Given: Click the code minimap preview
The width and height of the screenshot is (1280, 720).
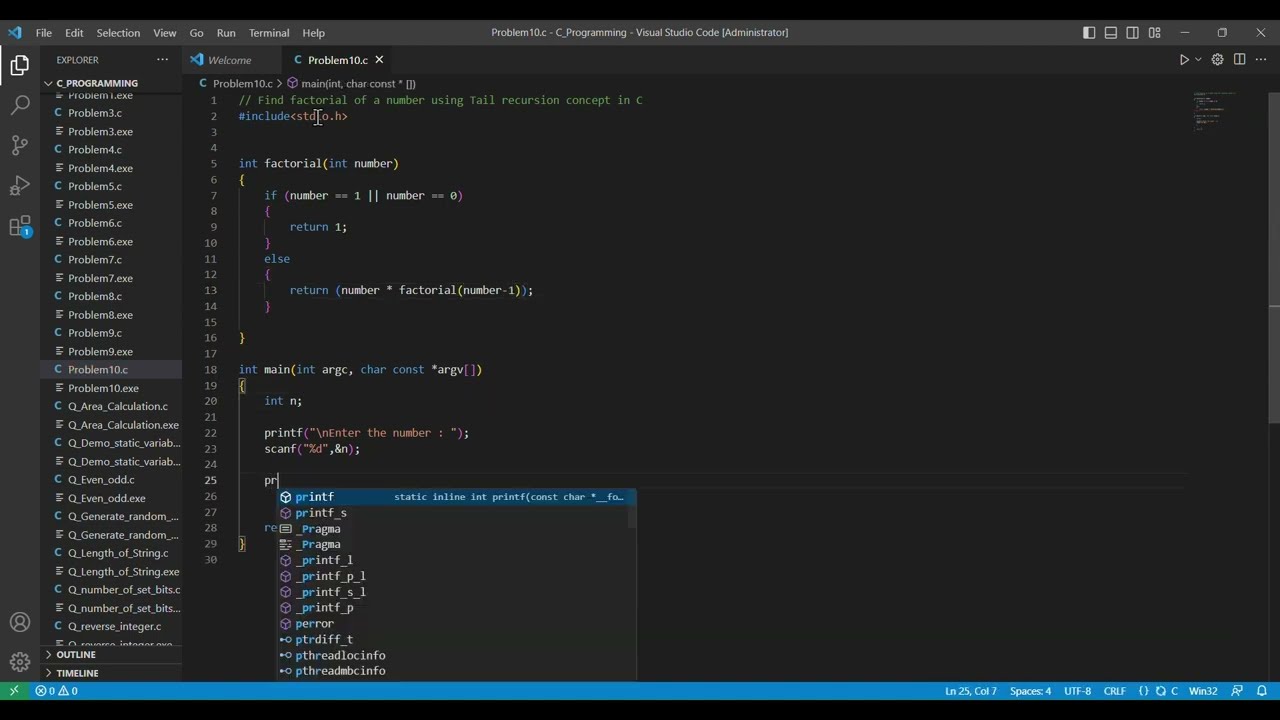Looking at the screenshot, I should point(1214,112).
